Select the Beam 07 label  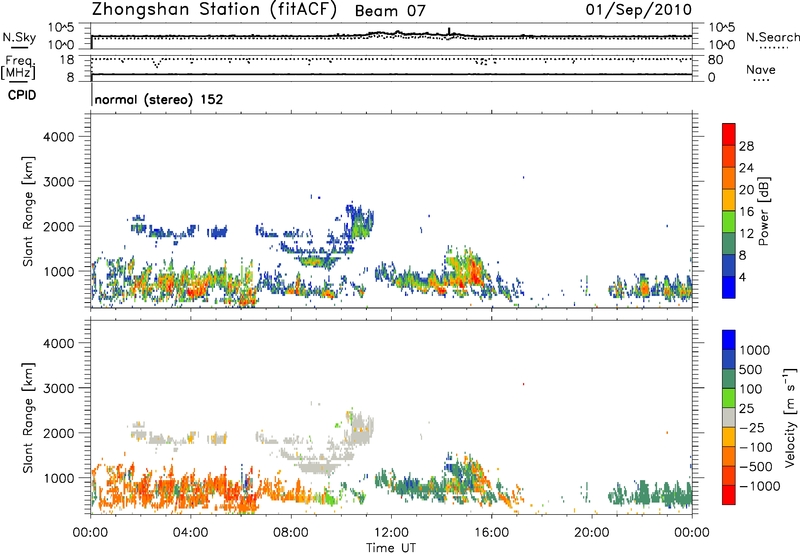tap(390, 11)
